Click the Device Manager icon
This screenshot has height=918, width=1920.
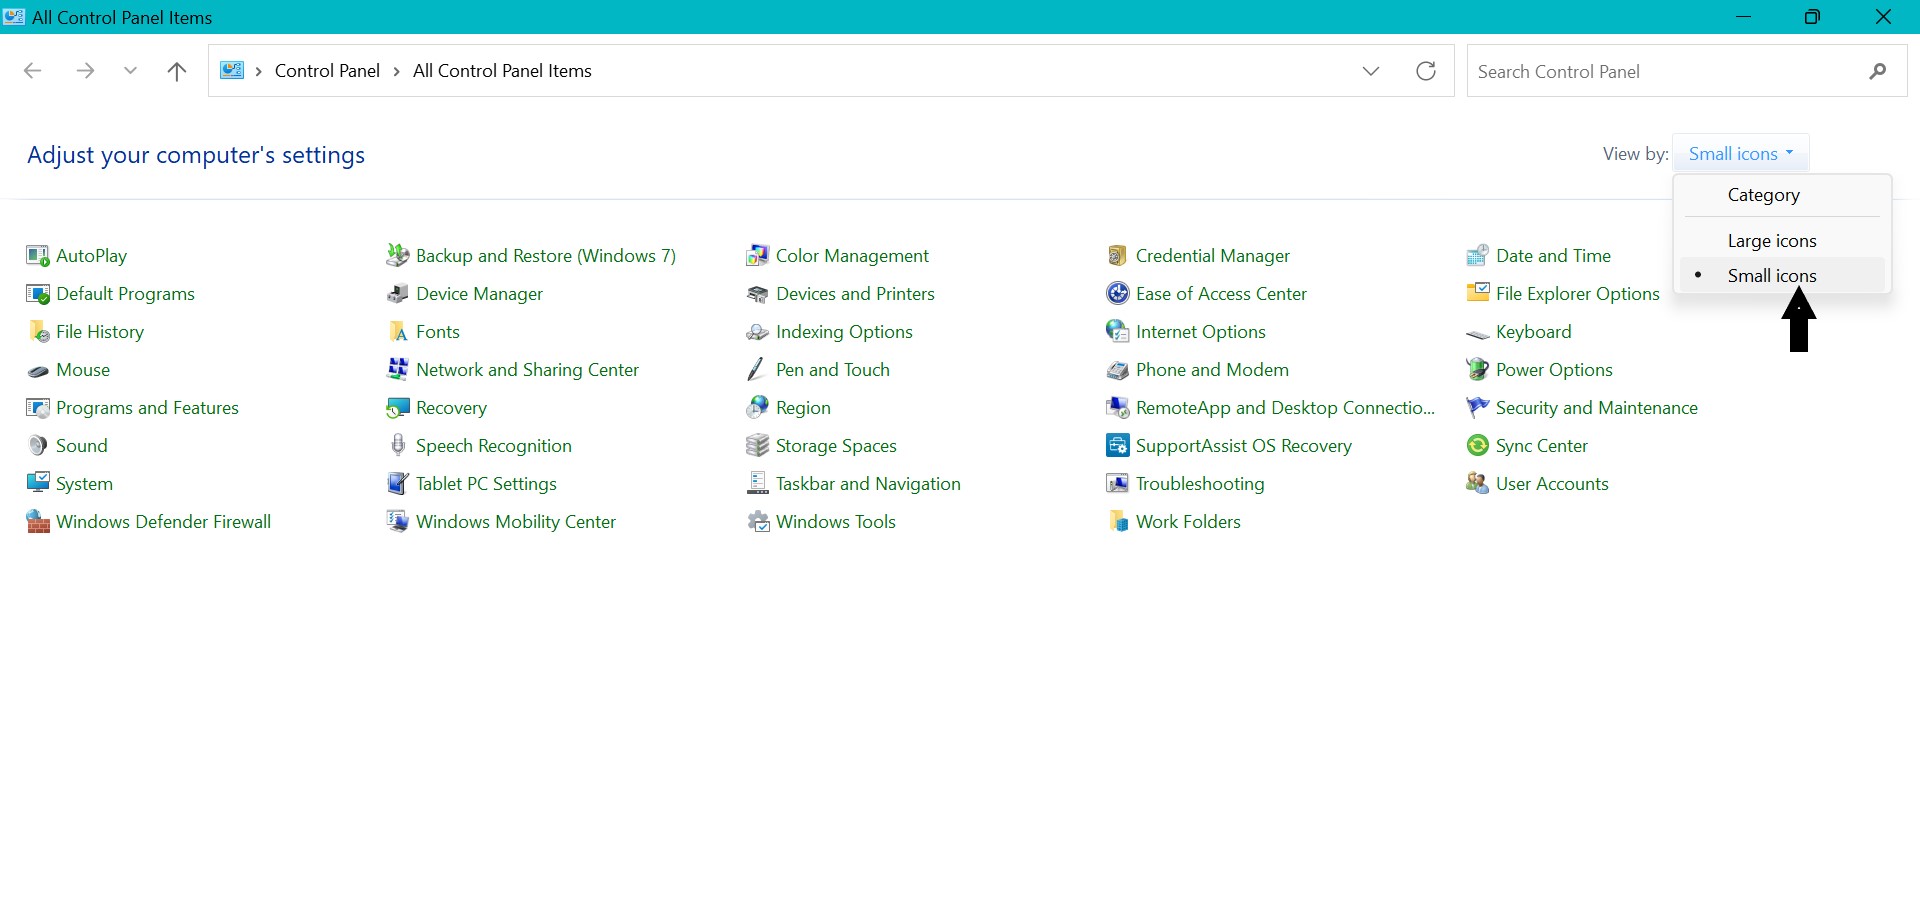tap(398, 294)
